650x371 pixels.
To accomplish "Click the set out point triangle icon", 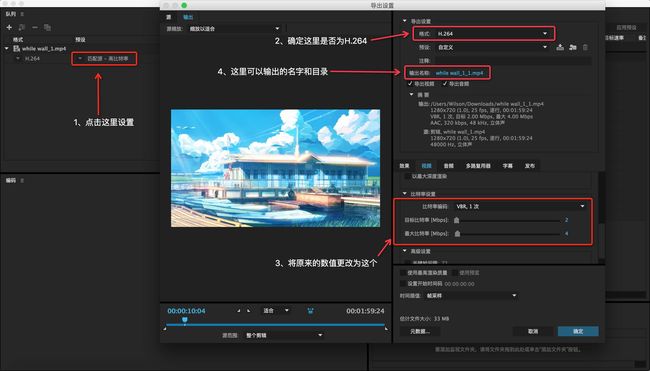I will [248, 310].
